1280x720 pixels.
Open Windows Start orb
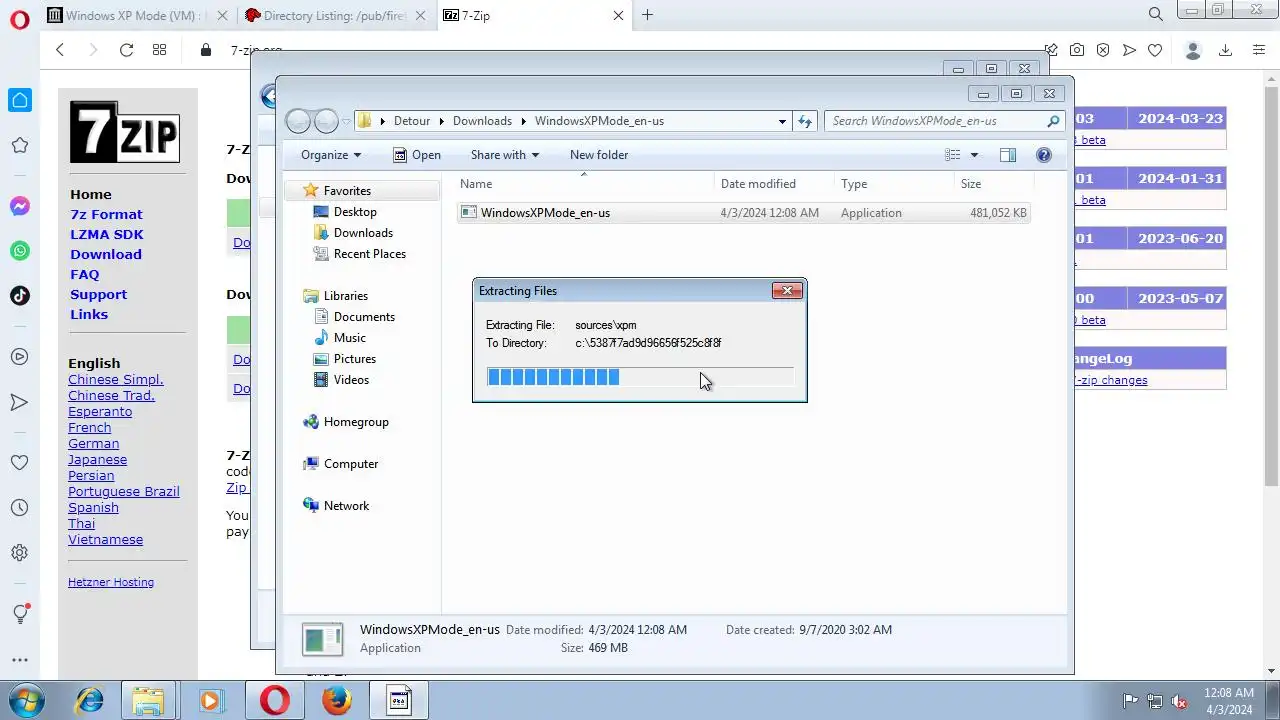pyautogui.click(x=26, y=700)
